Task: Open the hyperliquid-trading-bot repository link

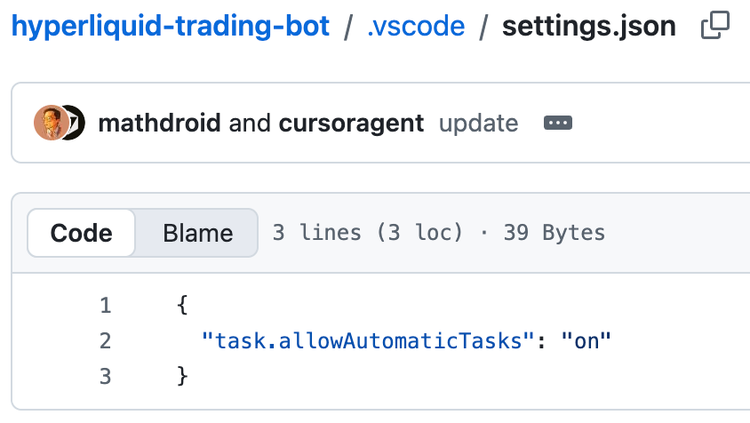Action: click(x=170, y=26)
